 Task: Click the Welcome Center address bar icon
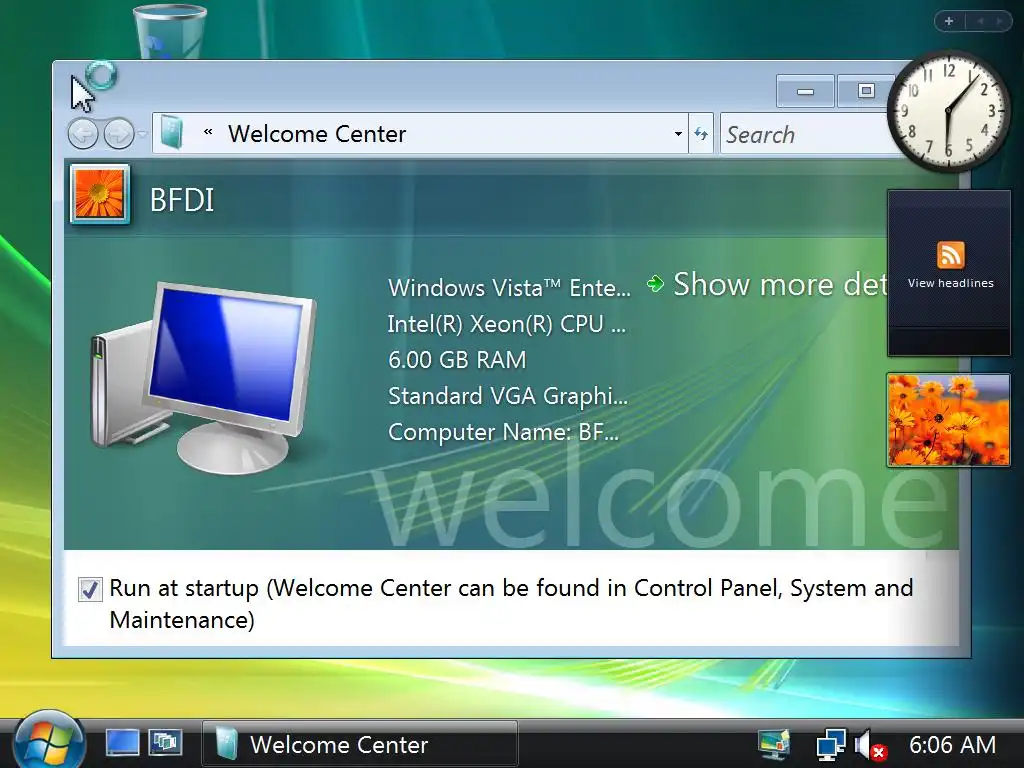click(171, 133)
